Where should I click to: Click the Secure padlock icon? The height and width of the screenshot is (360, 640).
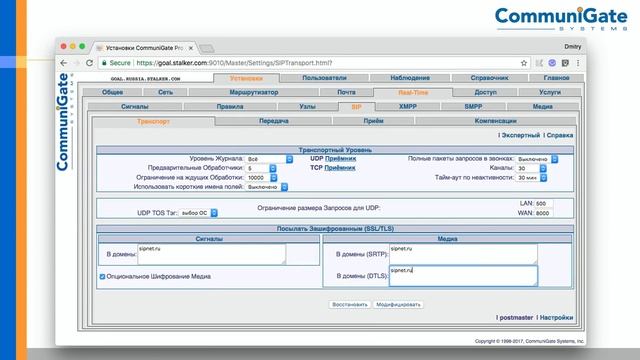104,63
